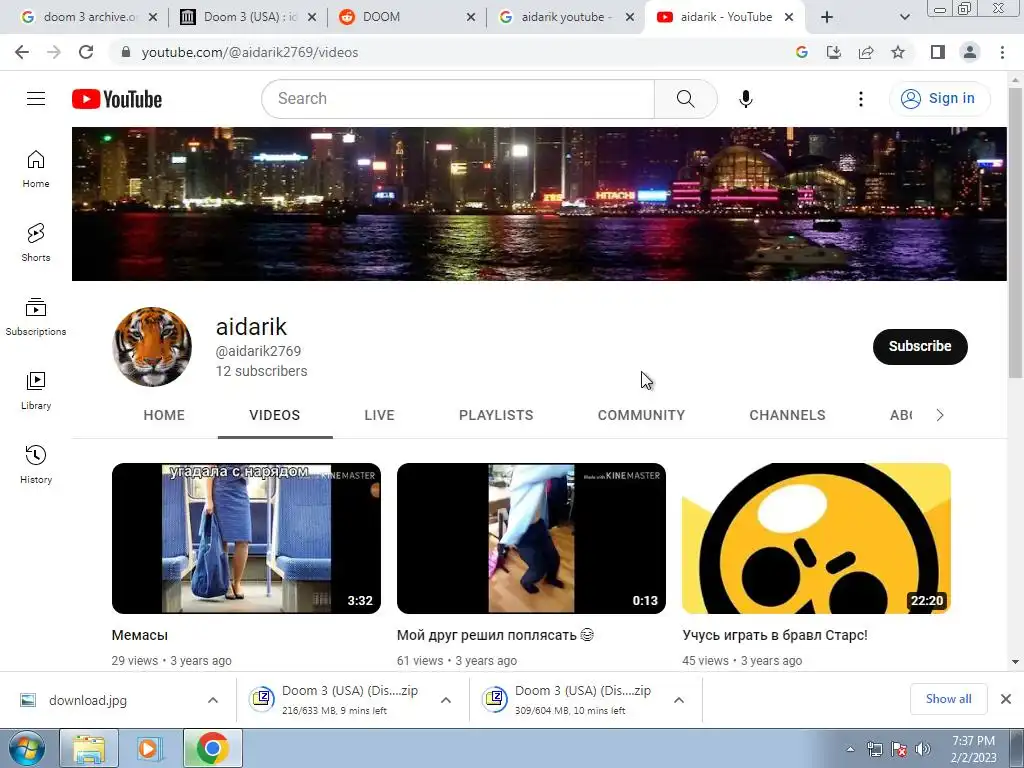Open History in sidebar
The width and height of the screenshot is (1024, 768).
[36, 464]
